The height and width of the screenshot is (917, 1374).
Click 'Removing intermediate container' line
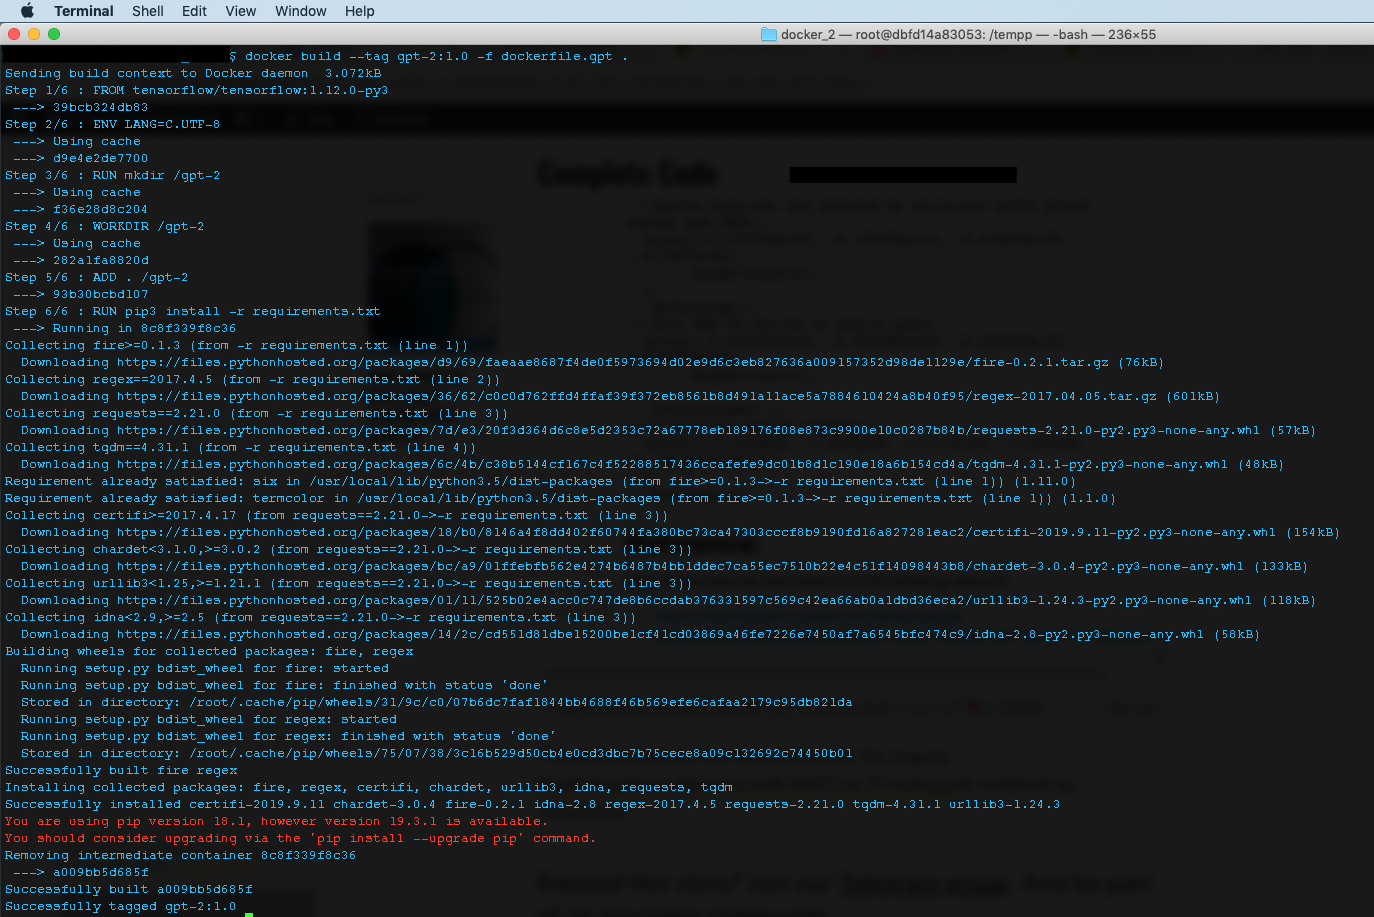(x=181, y=855)
